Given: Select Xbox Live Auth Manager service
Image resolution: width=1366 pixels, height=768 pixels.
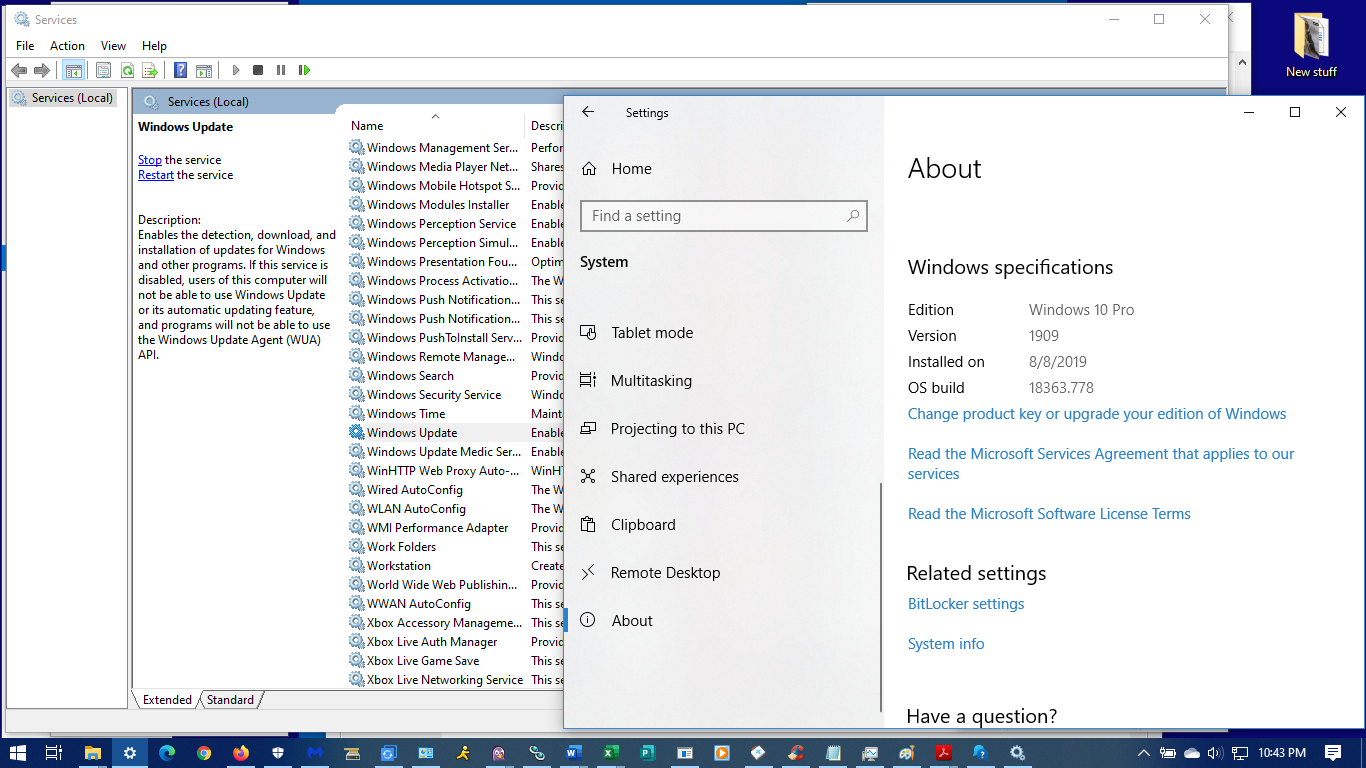Looking at the screenshot, I should coord(455,642).
